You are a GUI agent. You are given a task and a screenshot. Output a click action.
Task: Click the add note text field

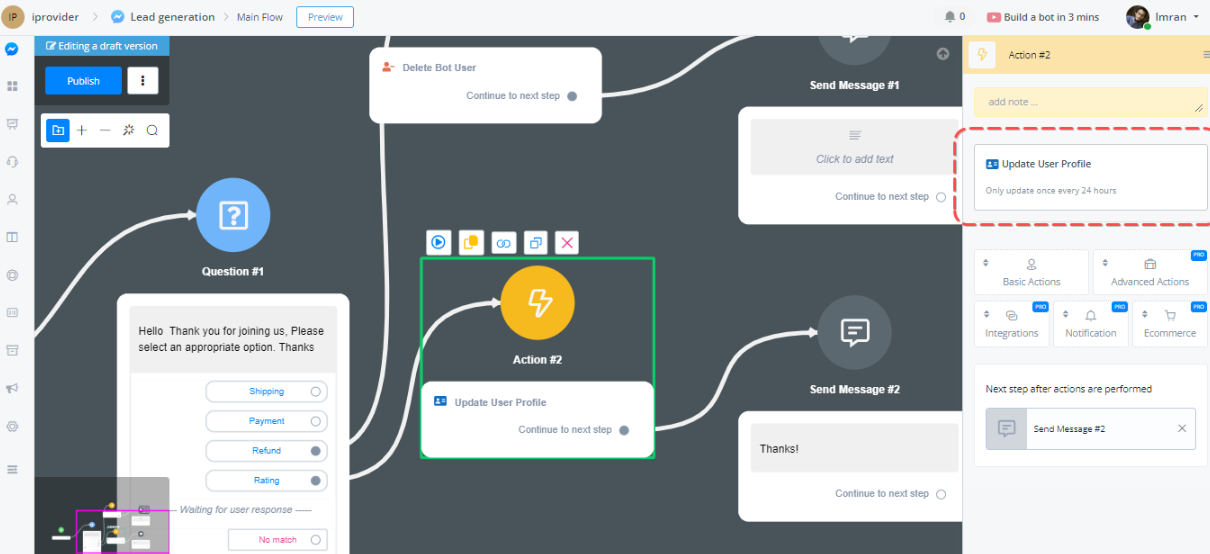(x=1088, y=102)
